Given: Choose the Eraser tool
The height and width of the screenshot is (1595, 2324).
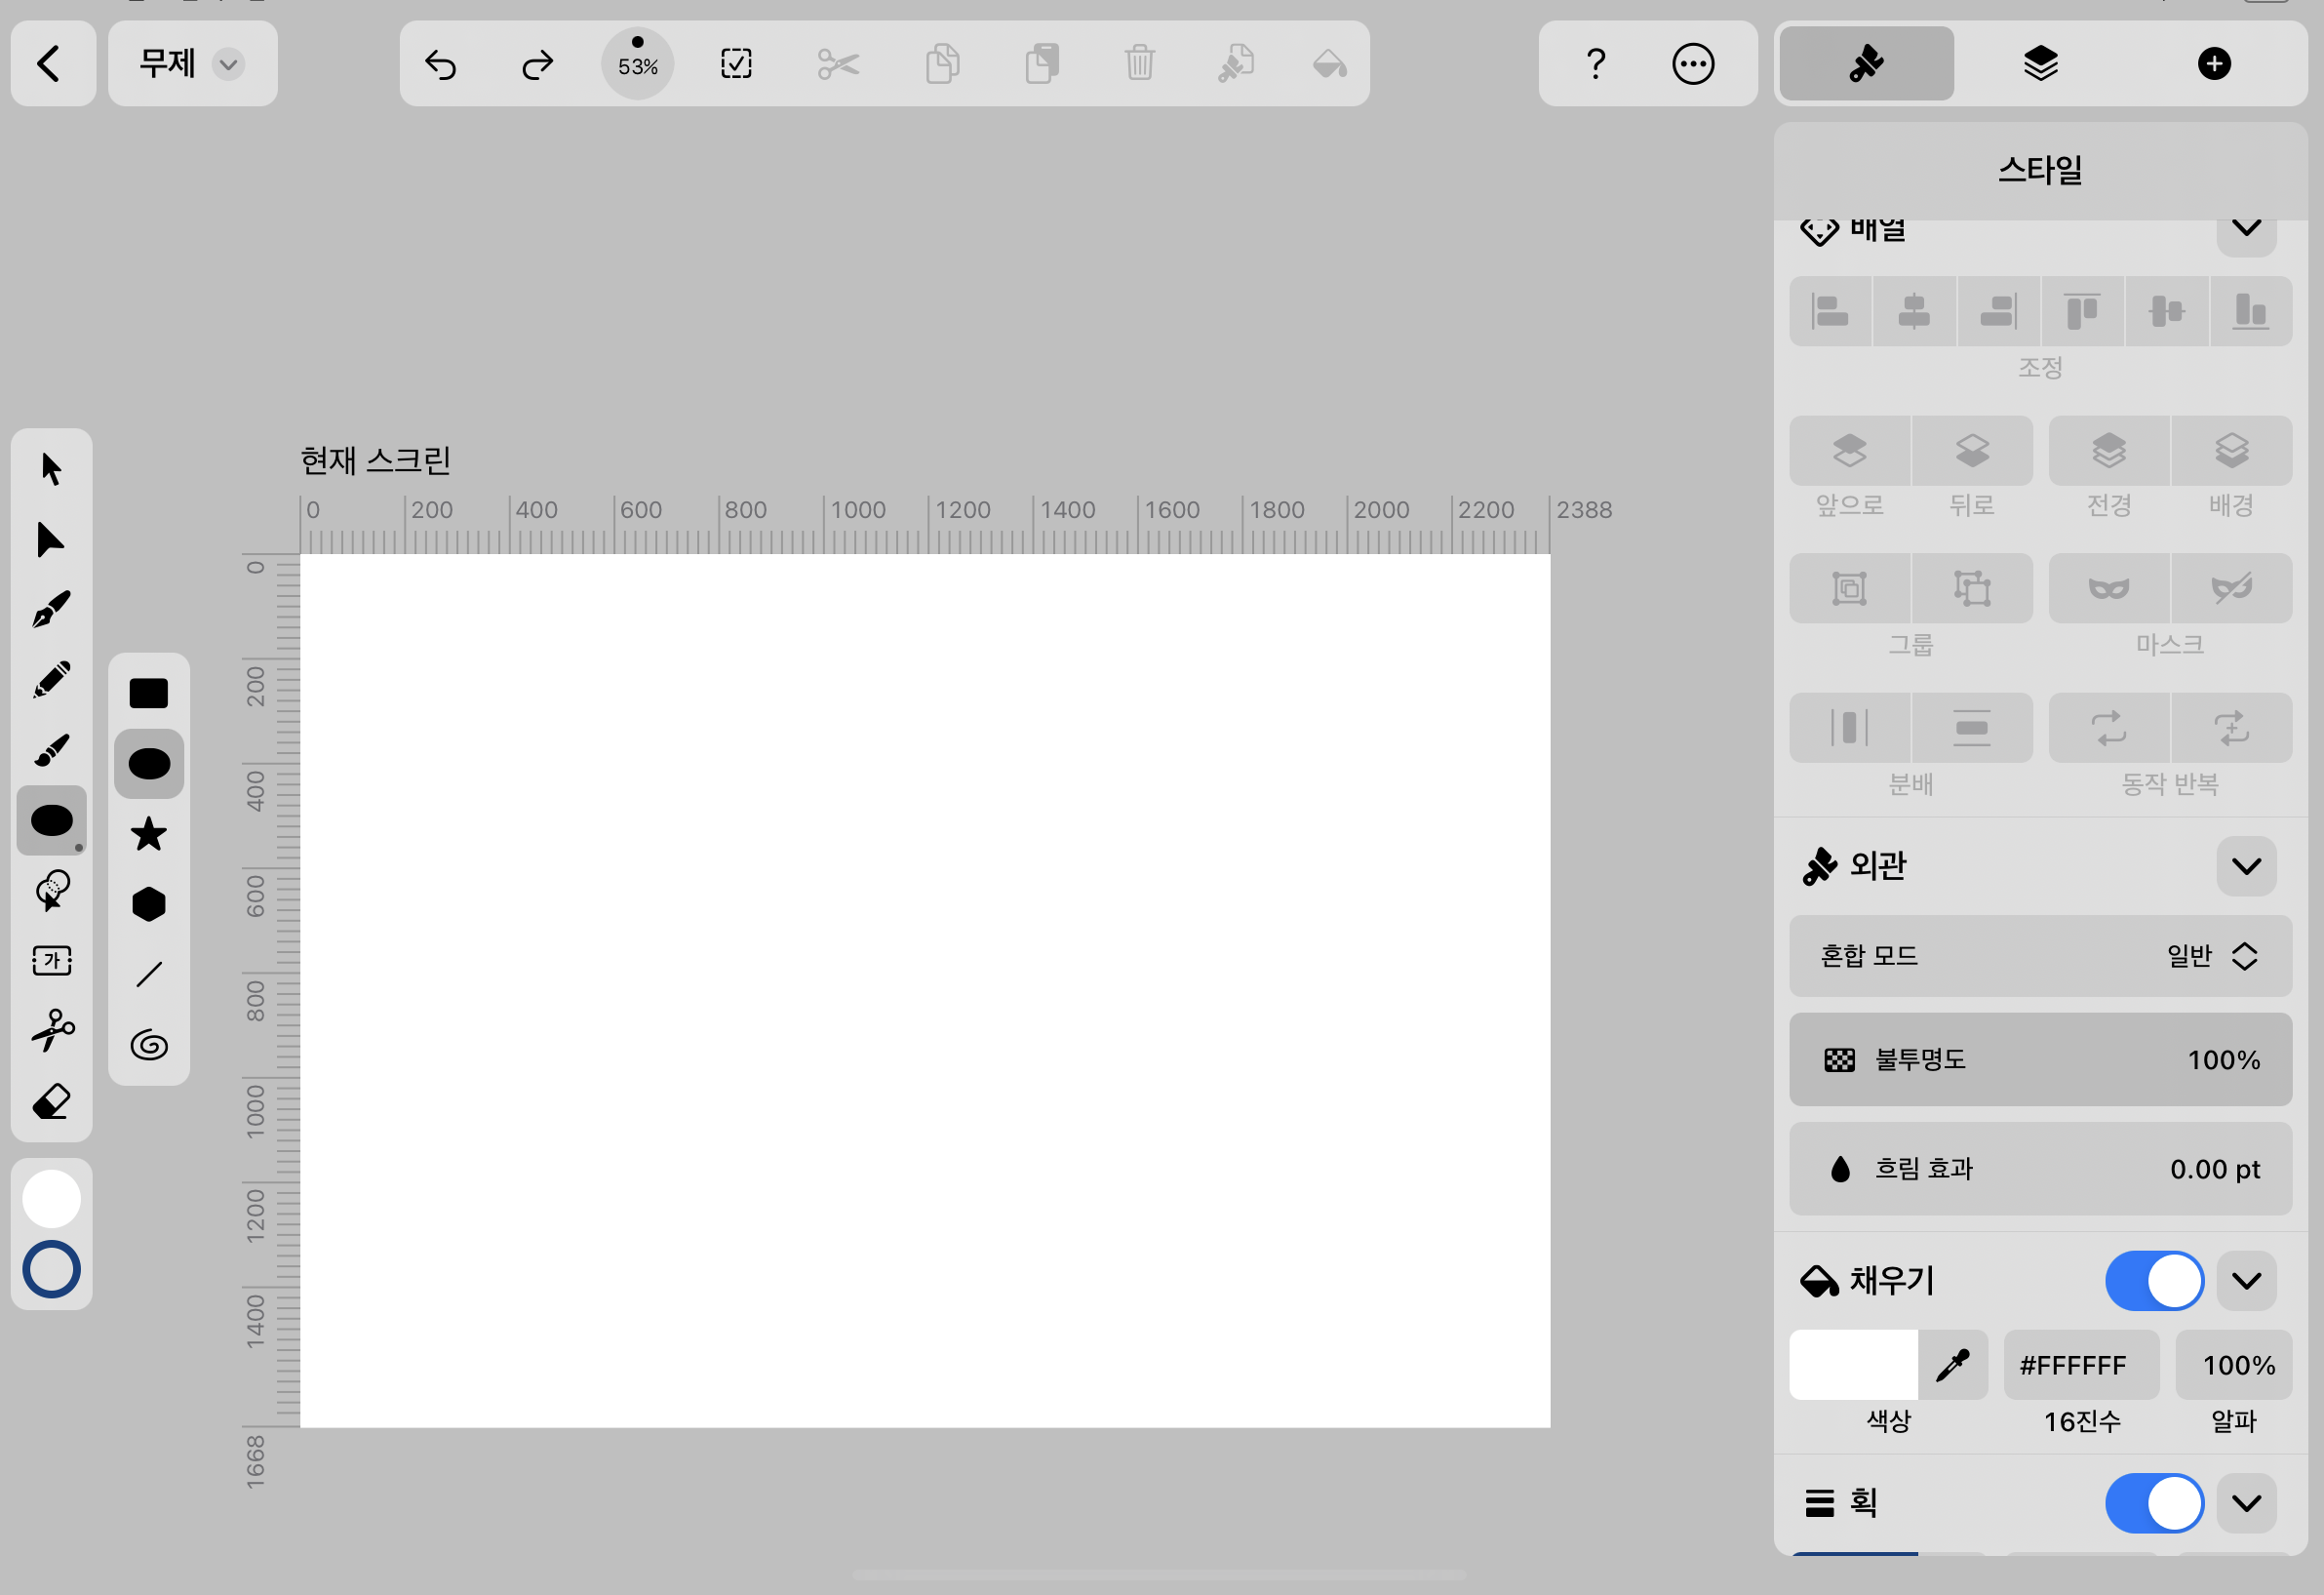Looking at the screenshot, I should [51, 1102].
